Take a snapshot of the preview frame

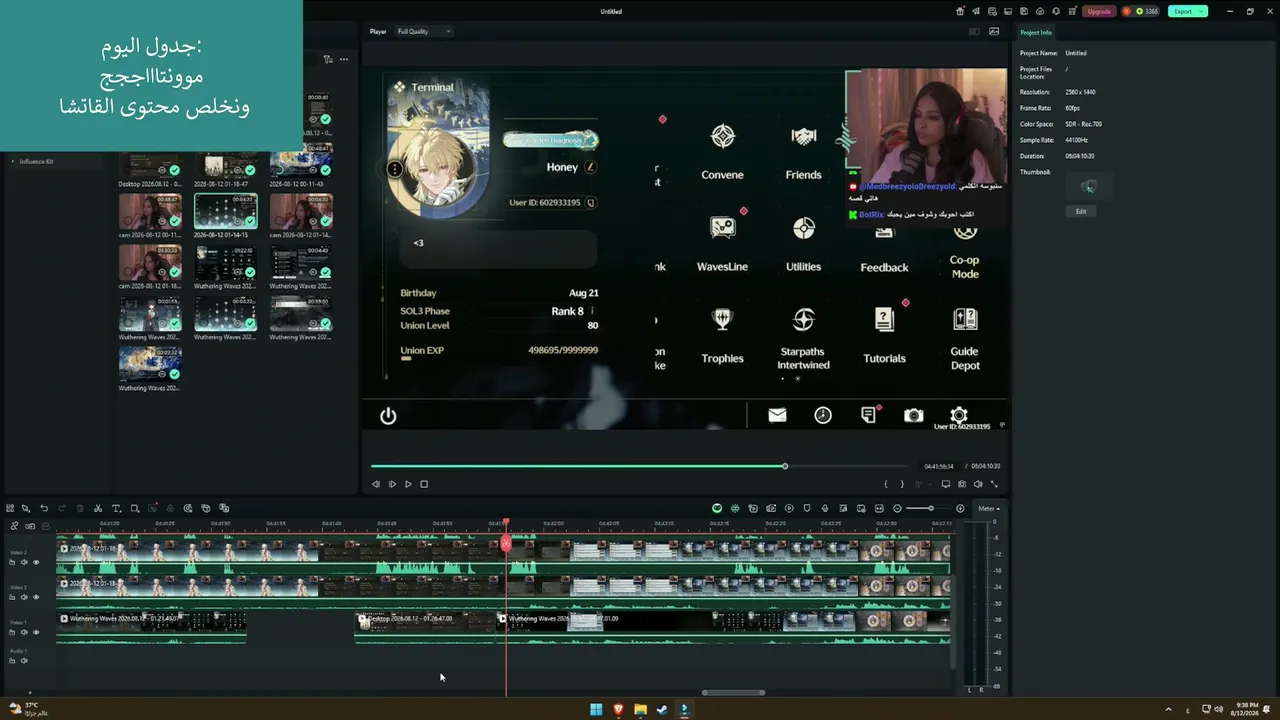[x=962, y=484]
